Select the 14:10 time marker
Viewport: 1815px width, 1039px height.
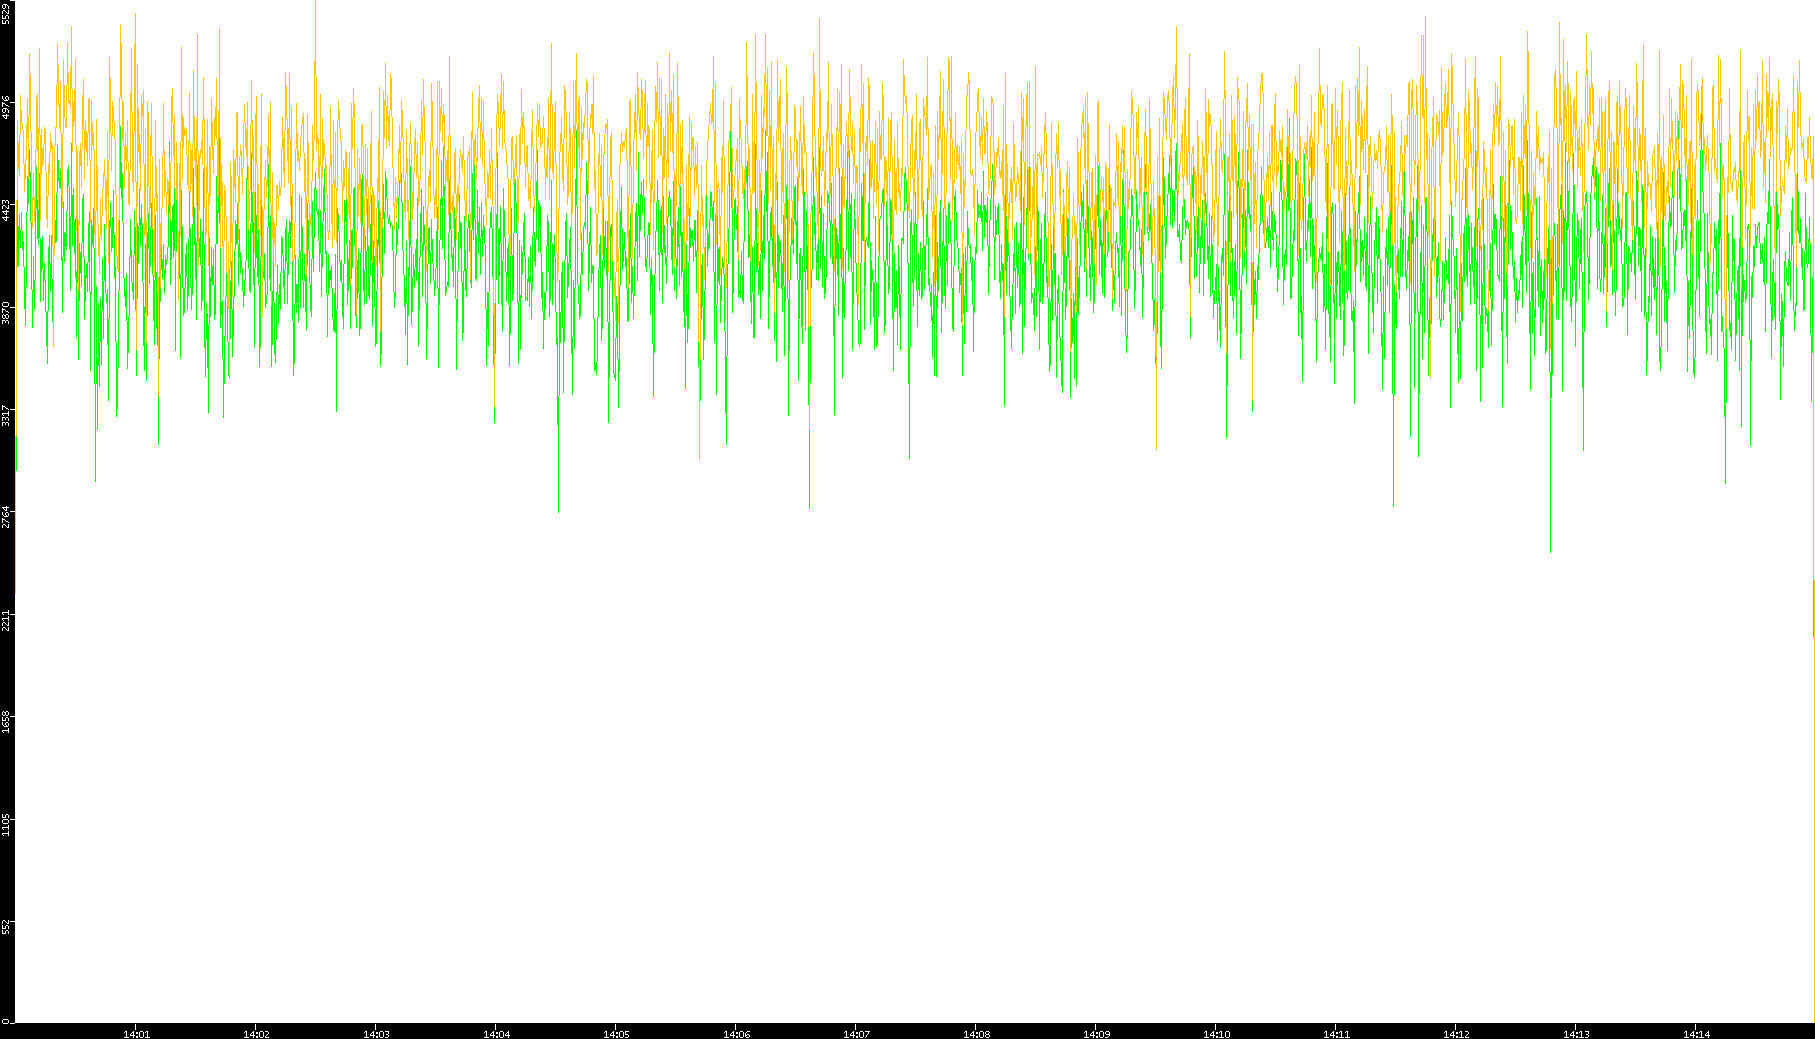[x=1216, y=1034]
